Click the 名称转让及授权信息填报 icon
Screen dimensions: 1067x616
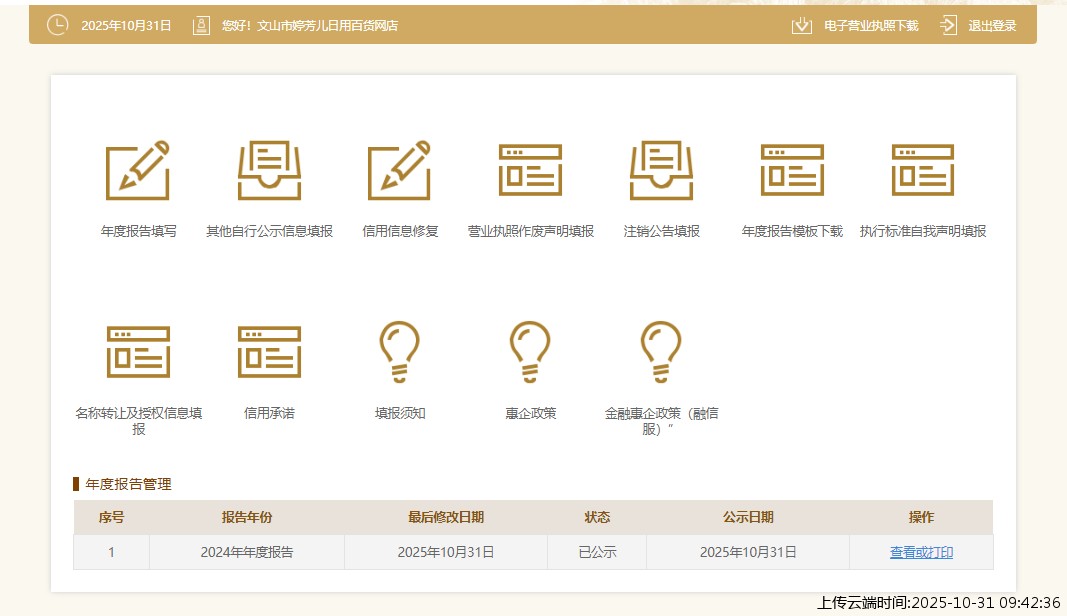click(x=138, y=352)
